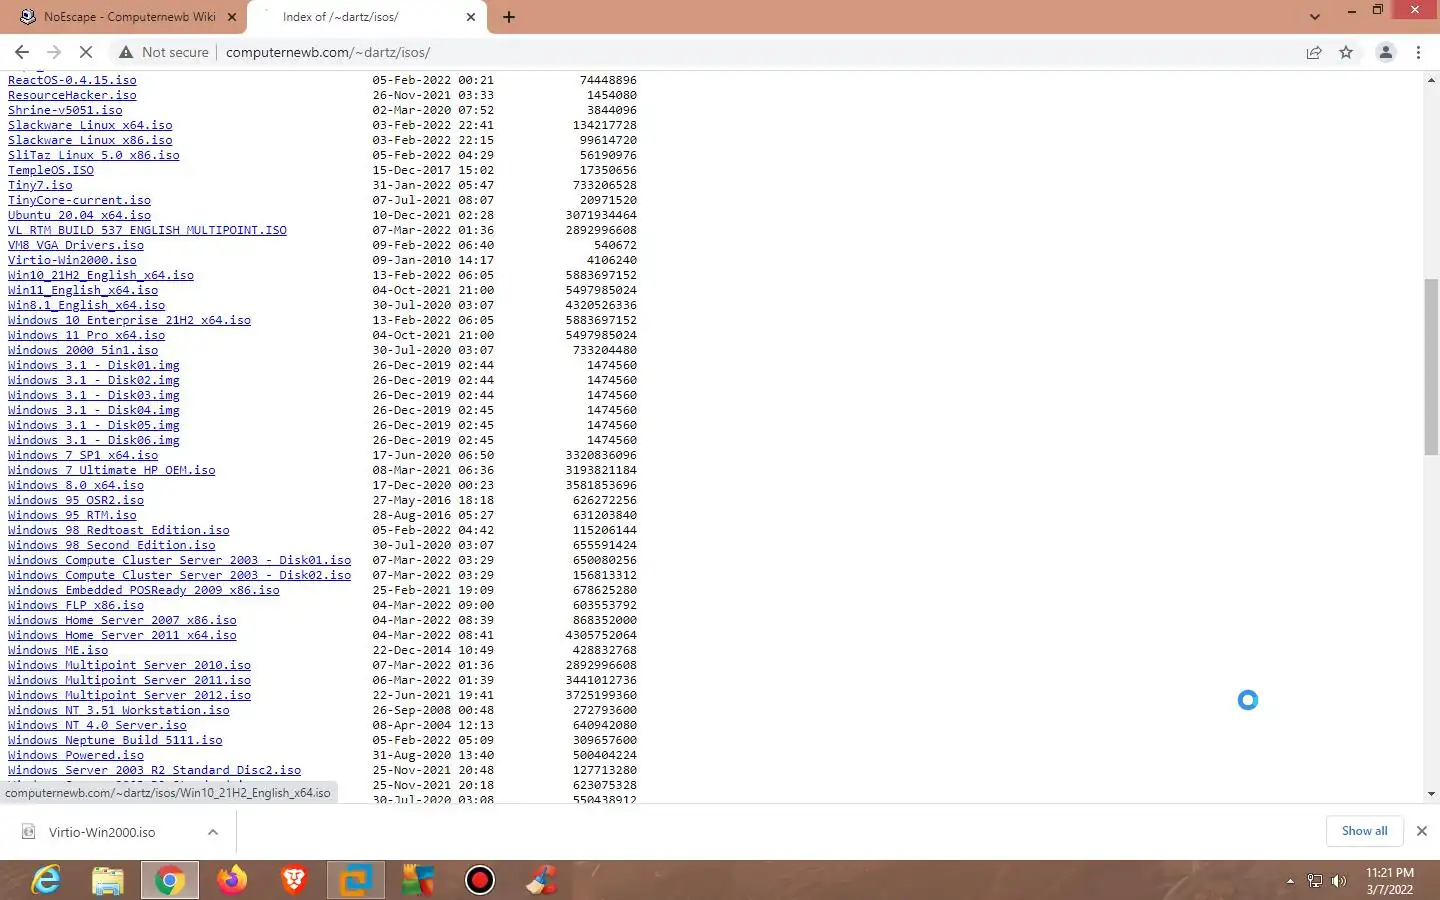This screenshot has height=900, width=1440.
Task: Open the Win10_21H2_English_x64.iso link
Action: (101, 275)
